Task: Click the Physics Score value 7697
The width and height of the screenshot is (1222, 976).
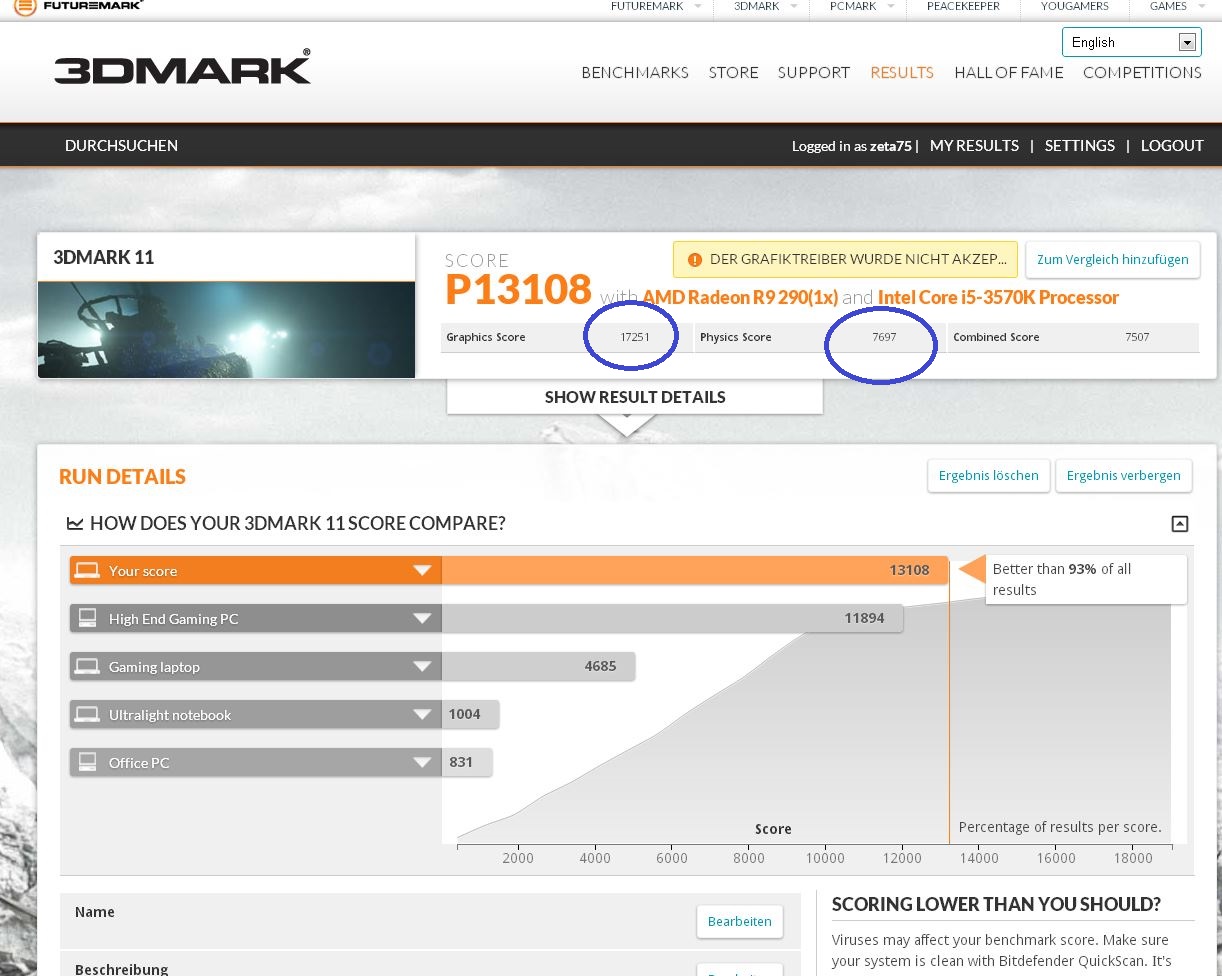Action: 884,337
